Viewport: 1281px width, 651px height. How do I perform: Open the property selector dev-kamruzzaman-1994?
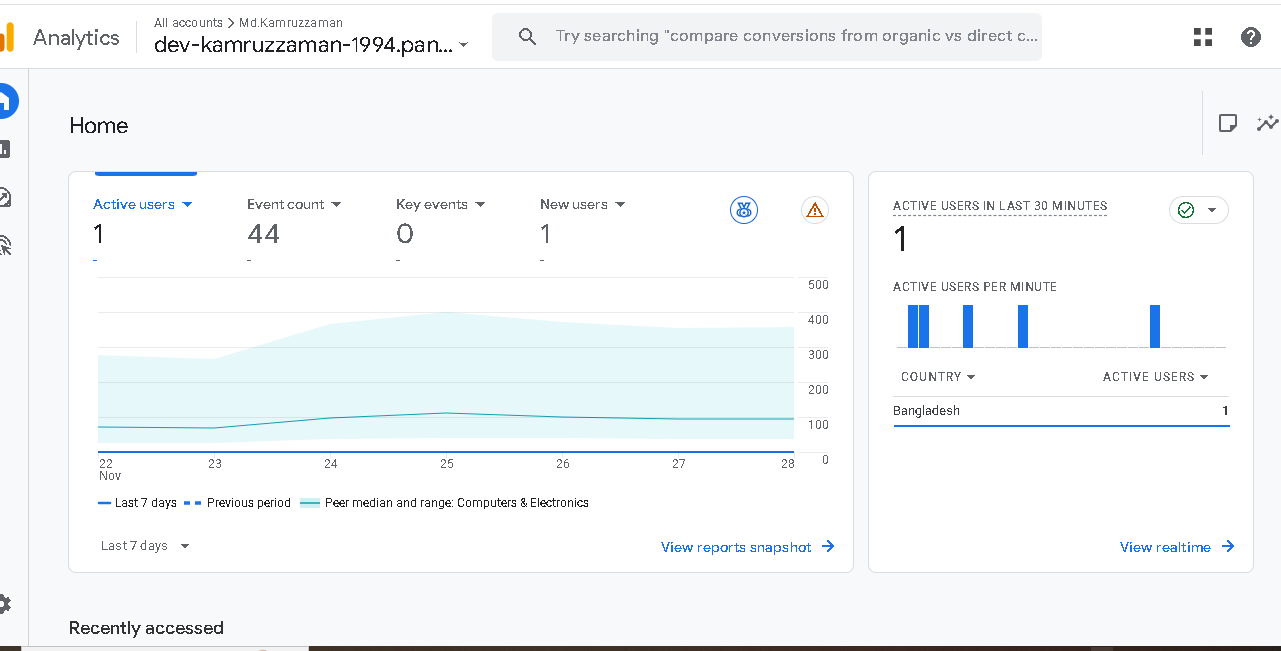coord(310,45)
